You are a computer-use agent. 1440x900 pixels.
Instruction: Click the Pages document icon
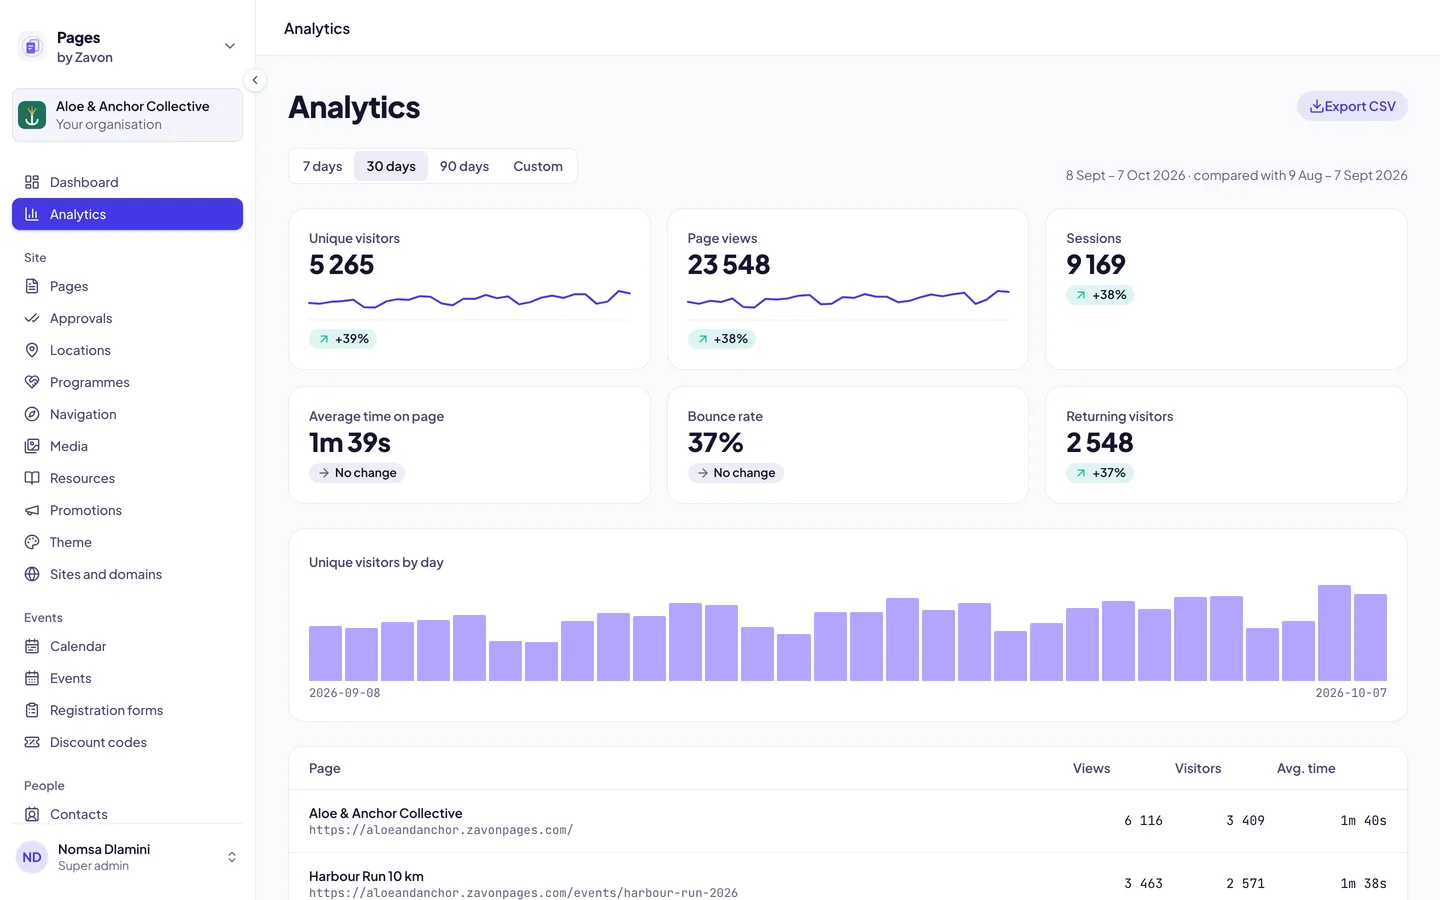coord(32,286)
